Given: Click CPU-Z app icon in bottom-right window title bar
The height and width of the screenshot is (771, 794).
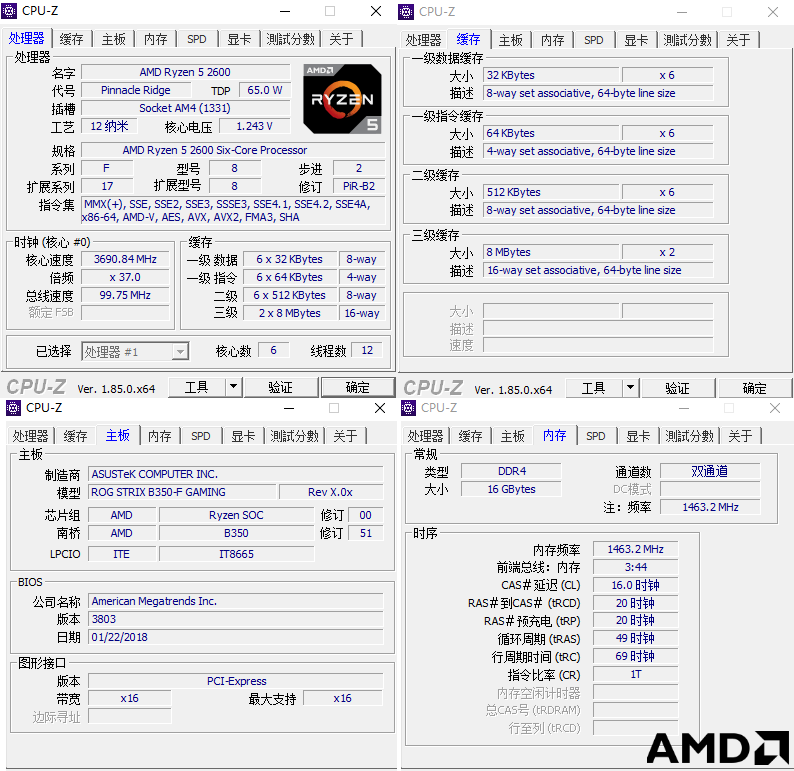Looking at the screenshot, I should [x=408, y=408].
